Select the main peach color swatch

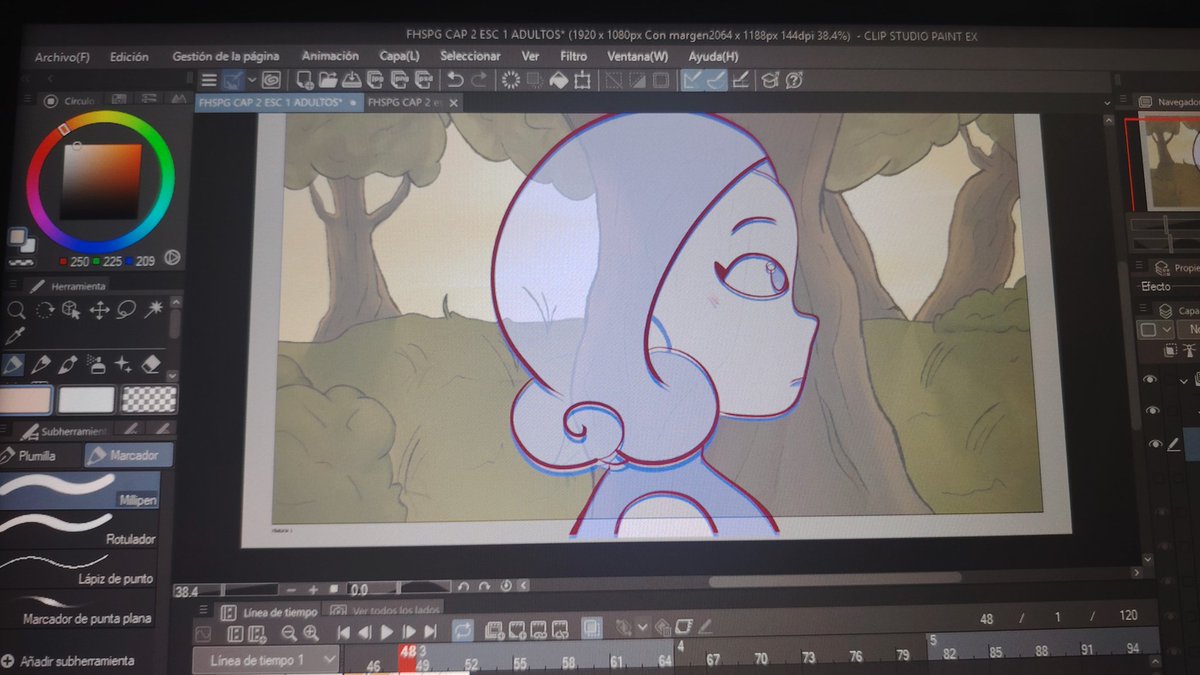tap(25, 400)
